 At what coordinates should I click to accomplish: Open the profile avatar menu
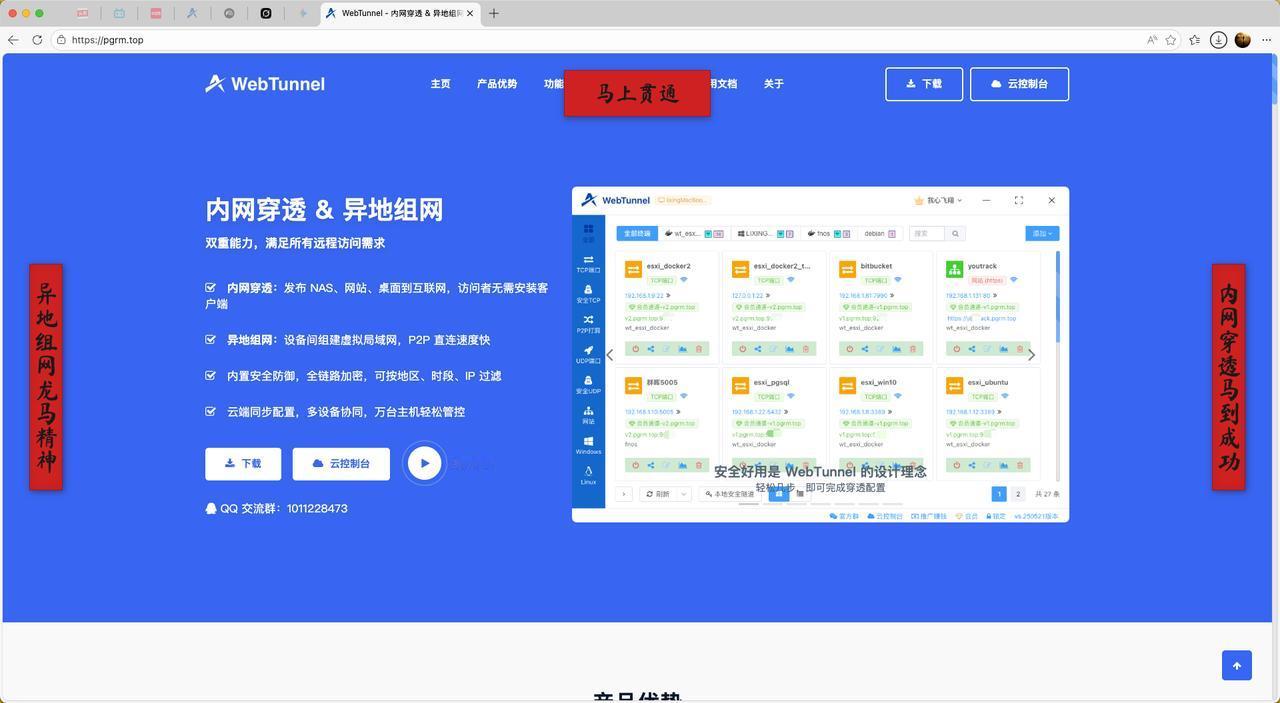click(x=1243, y=40)
